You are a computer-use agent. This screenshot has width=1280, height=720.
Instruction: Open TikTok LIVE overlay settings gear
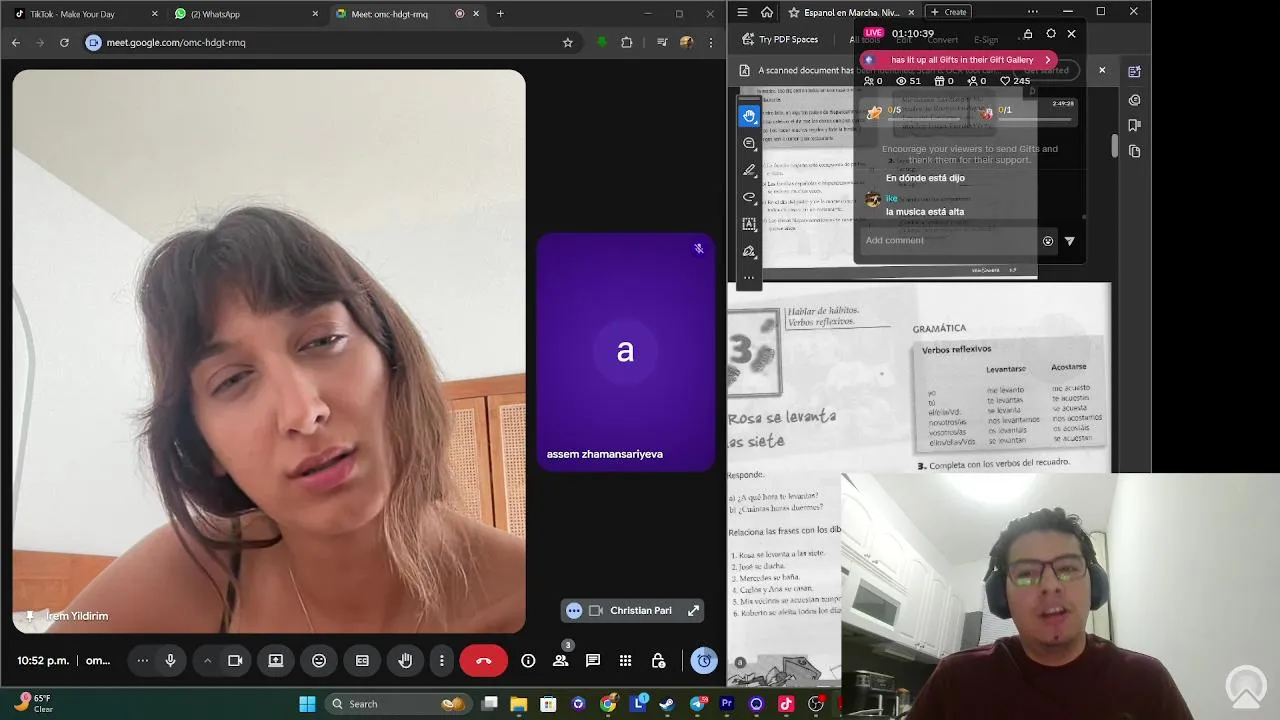[x=1050, y=34]
